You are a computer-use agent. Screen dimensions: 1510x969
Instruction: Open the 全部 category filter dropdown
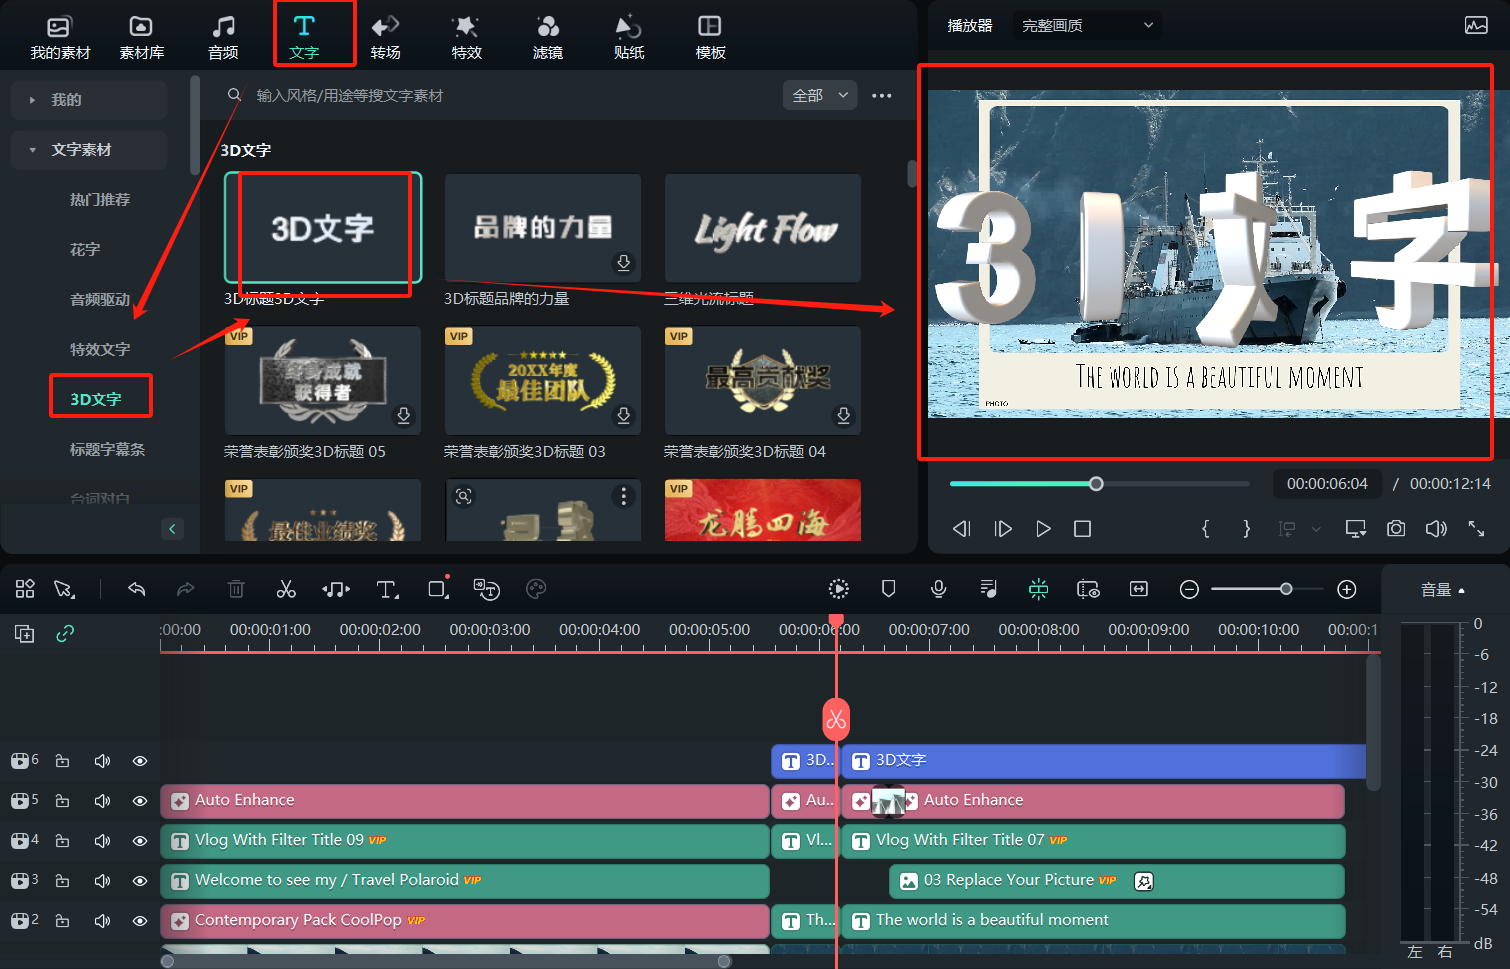(x=819, y=94)
